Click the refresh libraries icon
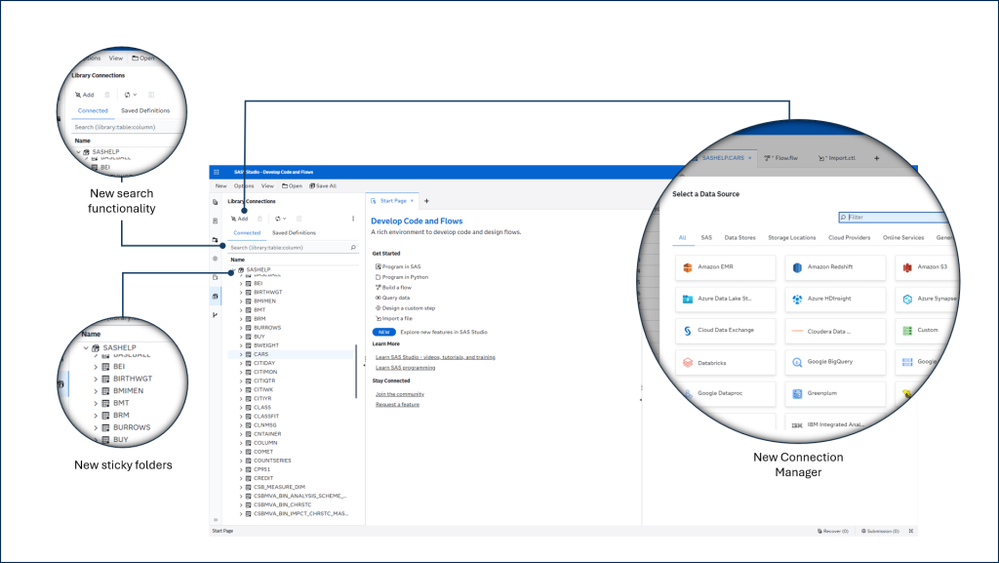Image resolution: width=999 pixels, height=563 pixels. click(278, 218)
